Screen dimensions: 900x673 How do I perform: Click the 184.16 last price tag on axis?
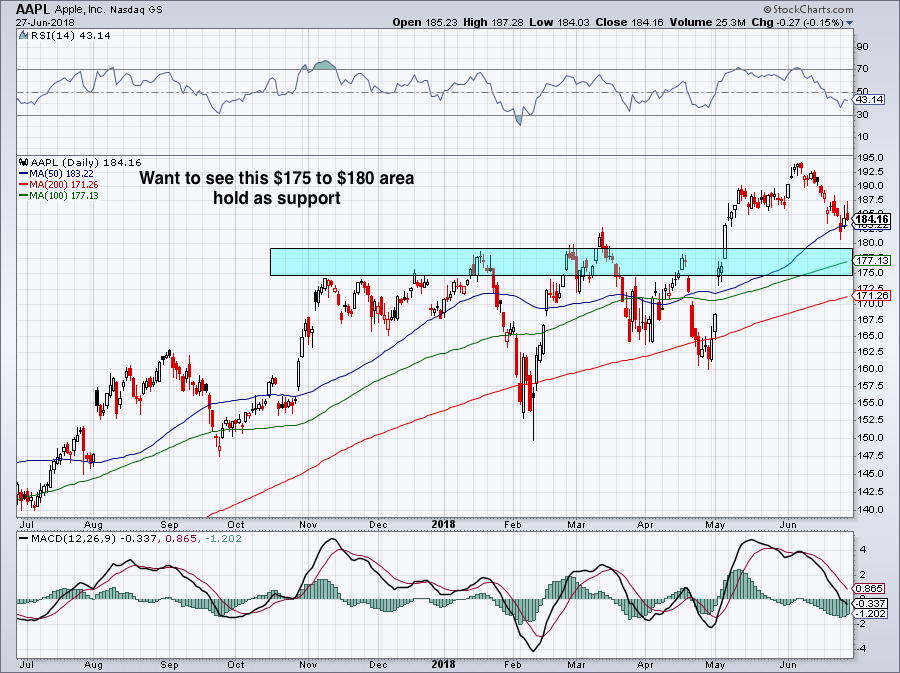[872, 219]
